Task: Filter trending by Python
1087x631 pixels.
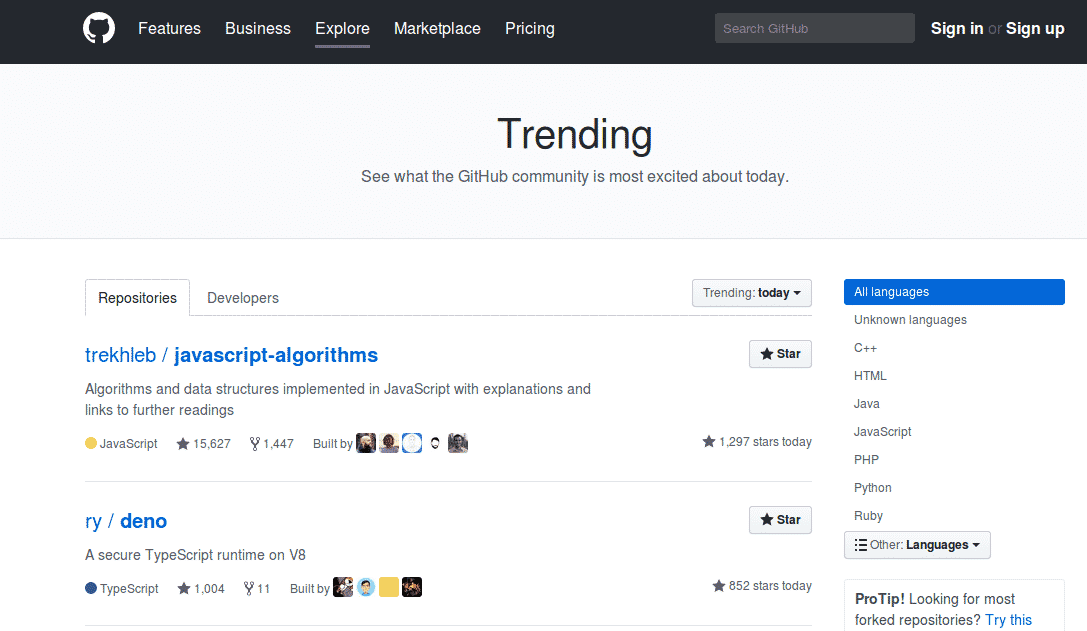Action: 873,487
